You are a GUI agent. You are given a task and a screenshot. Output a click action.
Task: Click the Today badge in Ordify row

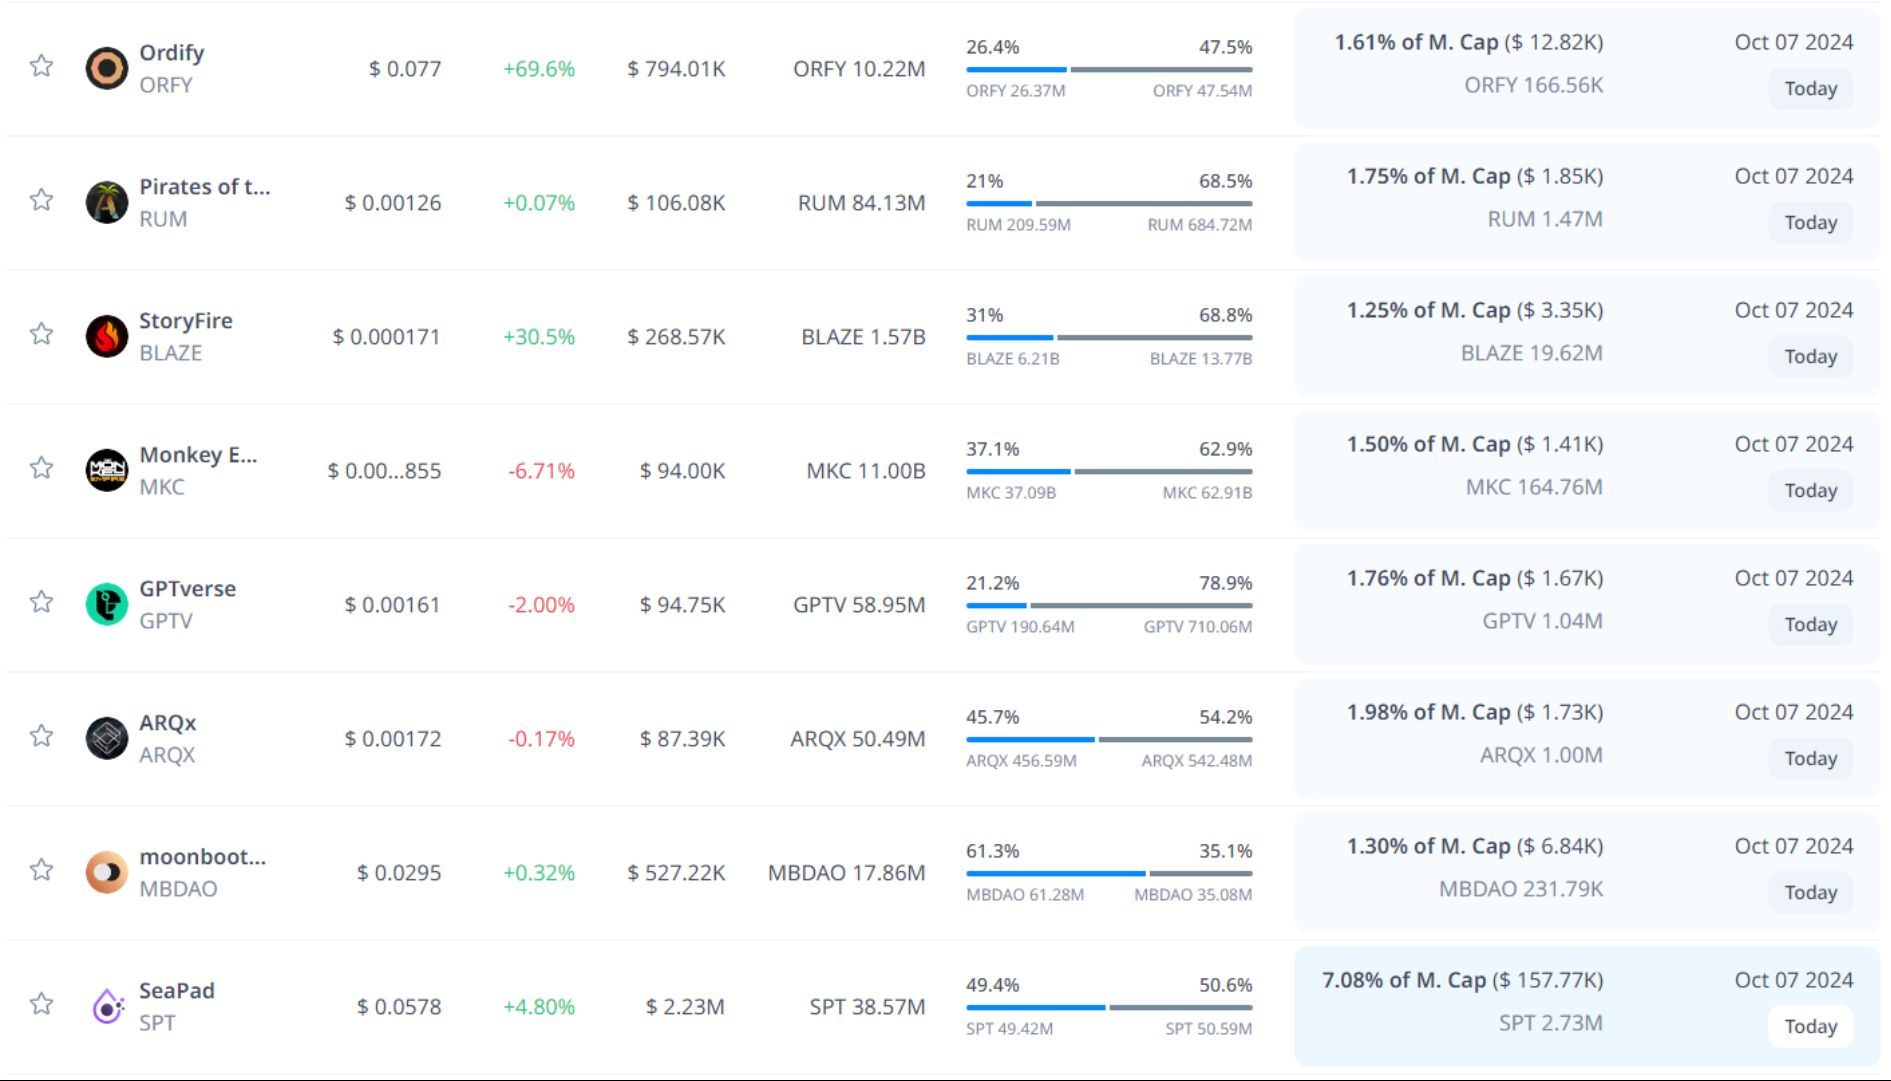pyautogui.click(x=1810, y=88)
